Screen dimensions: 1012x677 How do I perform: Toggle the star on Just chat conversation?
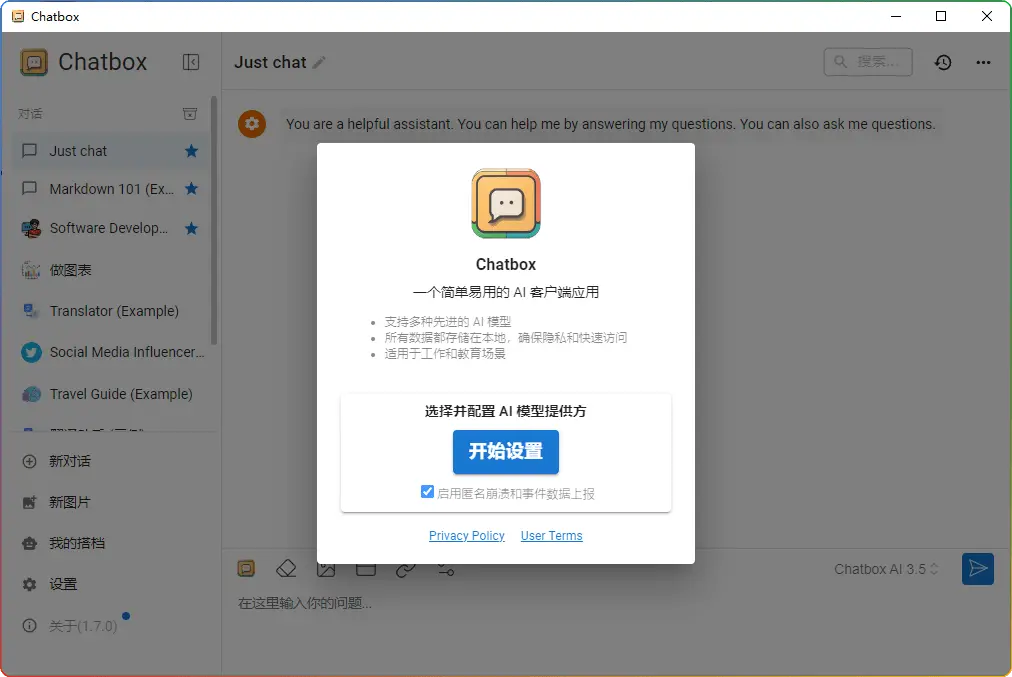(x=191, y=151)
